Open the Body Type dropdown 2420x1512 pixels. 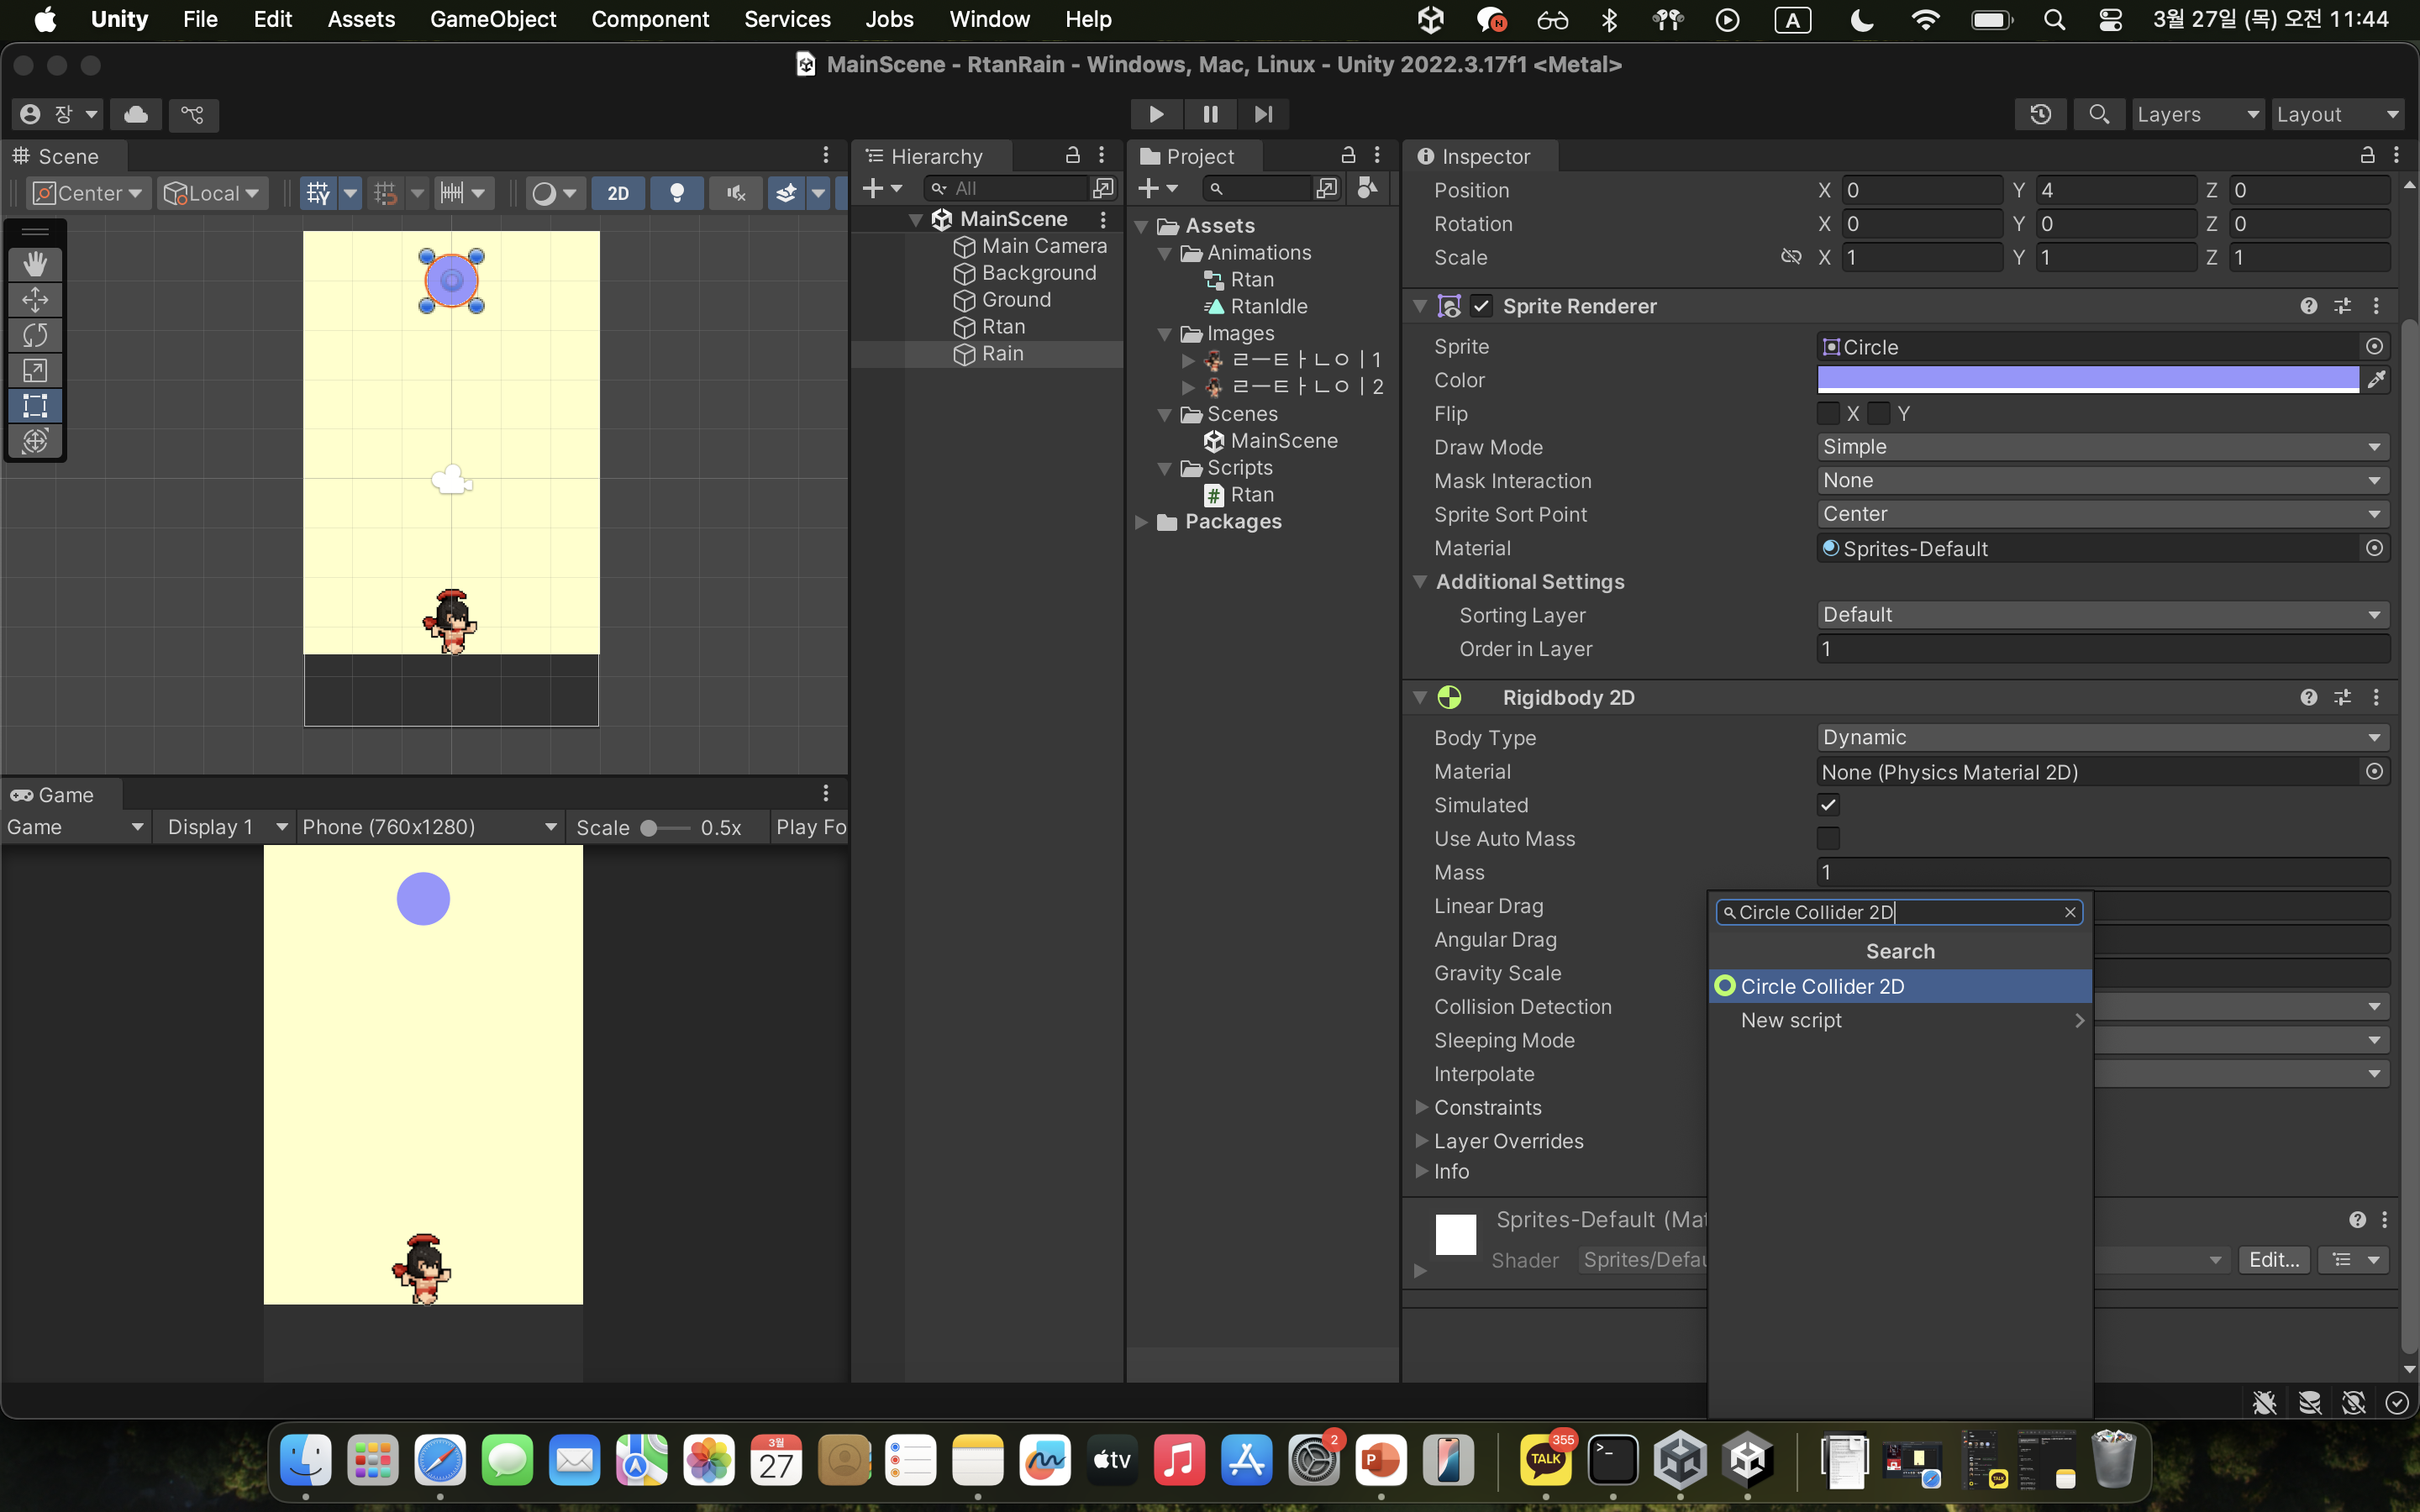(x=2102, y=738)
